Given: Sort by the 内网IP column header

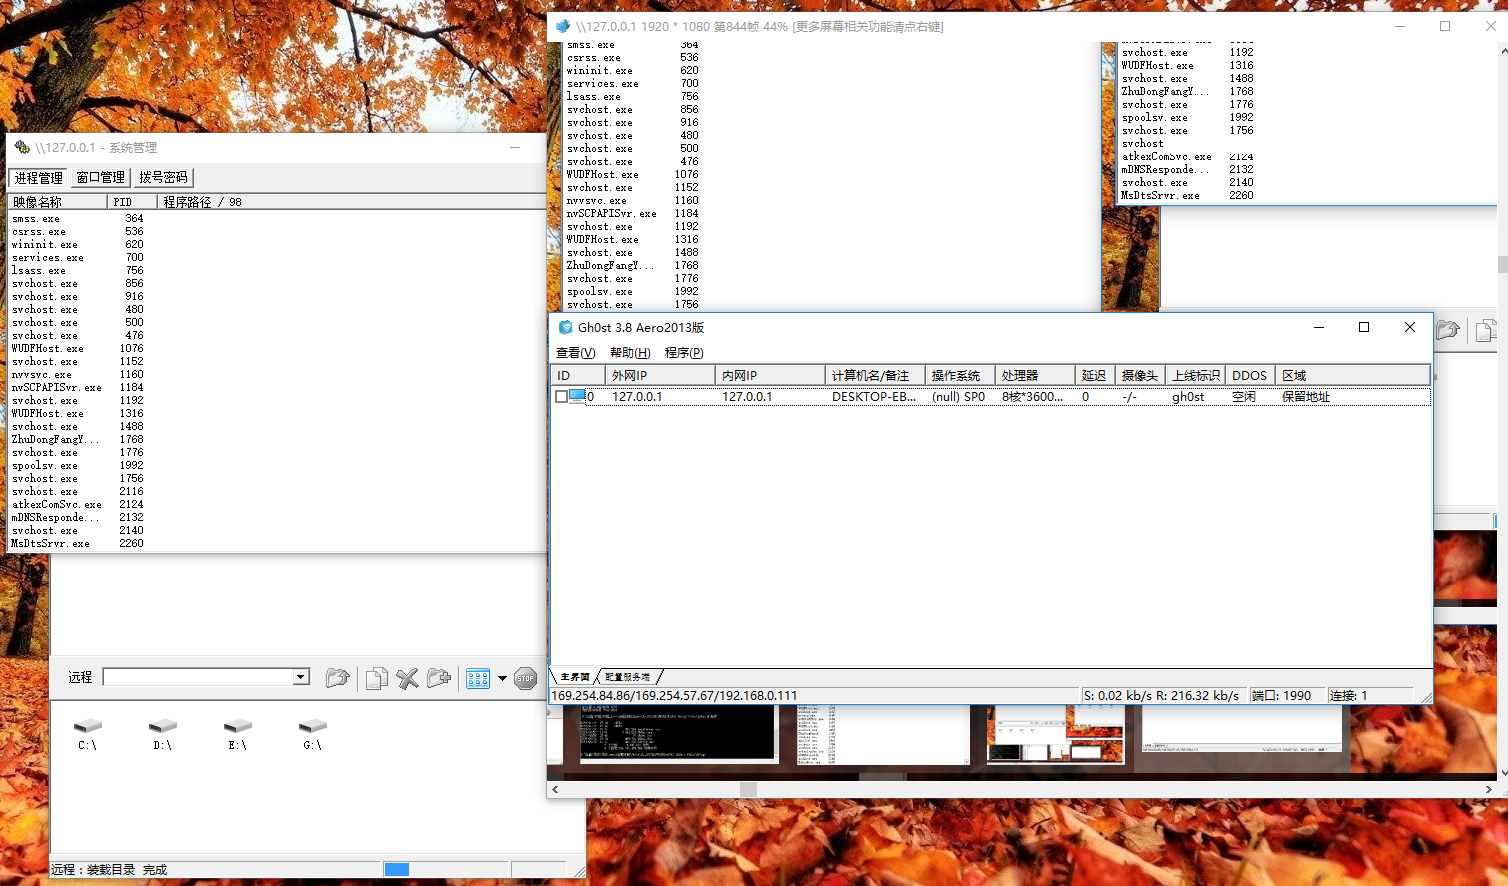Looking at the screenshot, I should (x=770, y=376).
